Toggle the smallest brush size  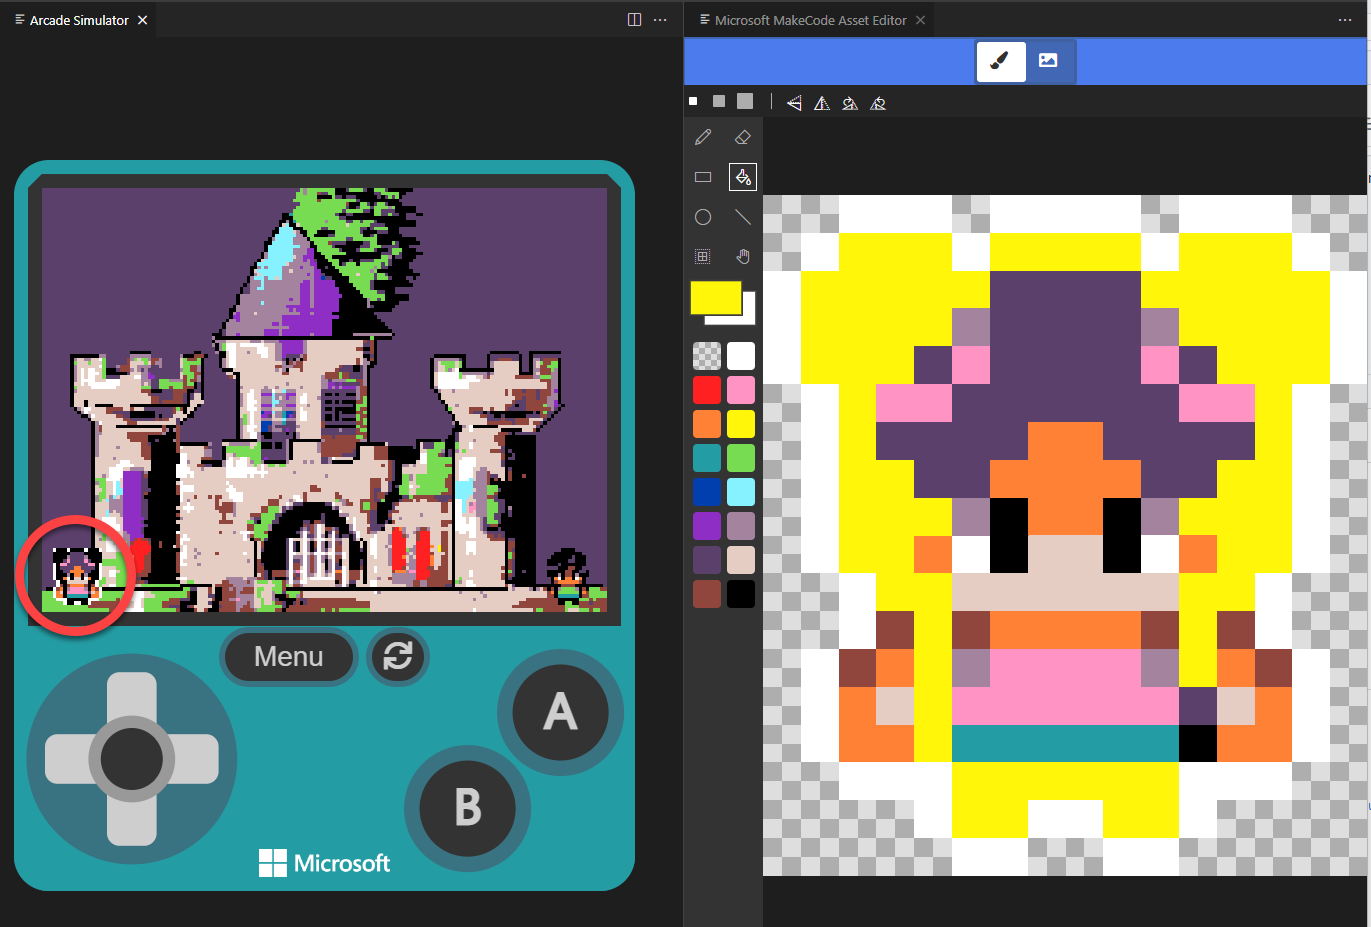(692, 100)
